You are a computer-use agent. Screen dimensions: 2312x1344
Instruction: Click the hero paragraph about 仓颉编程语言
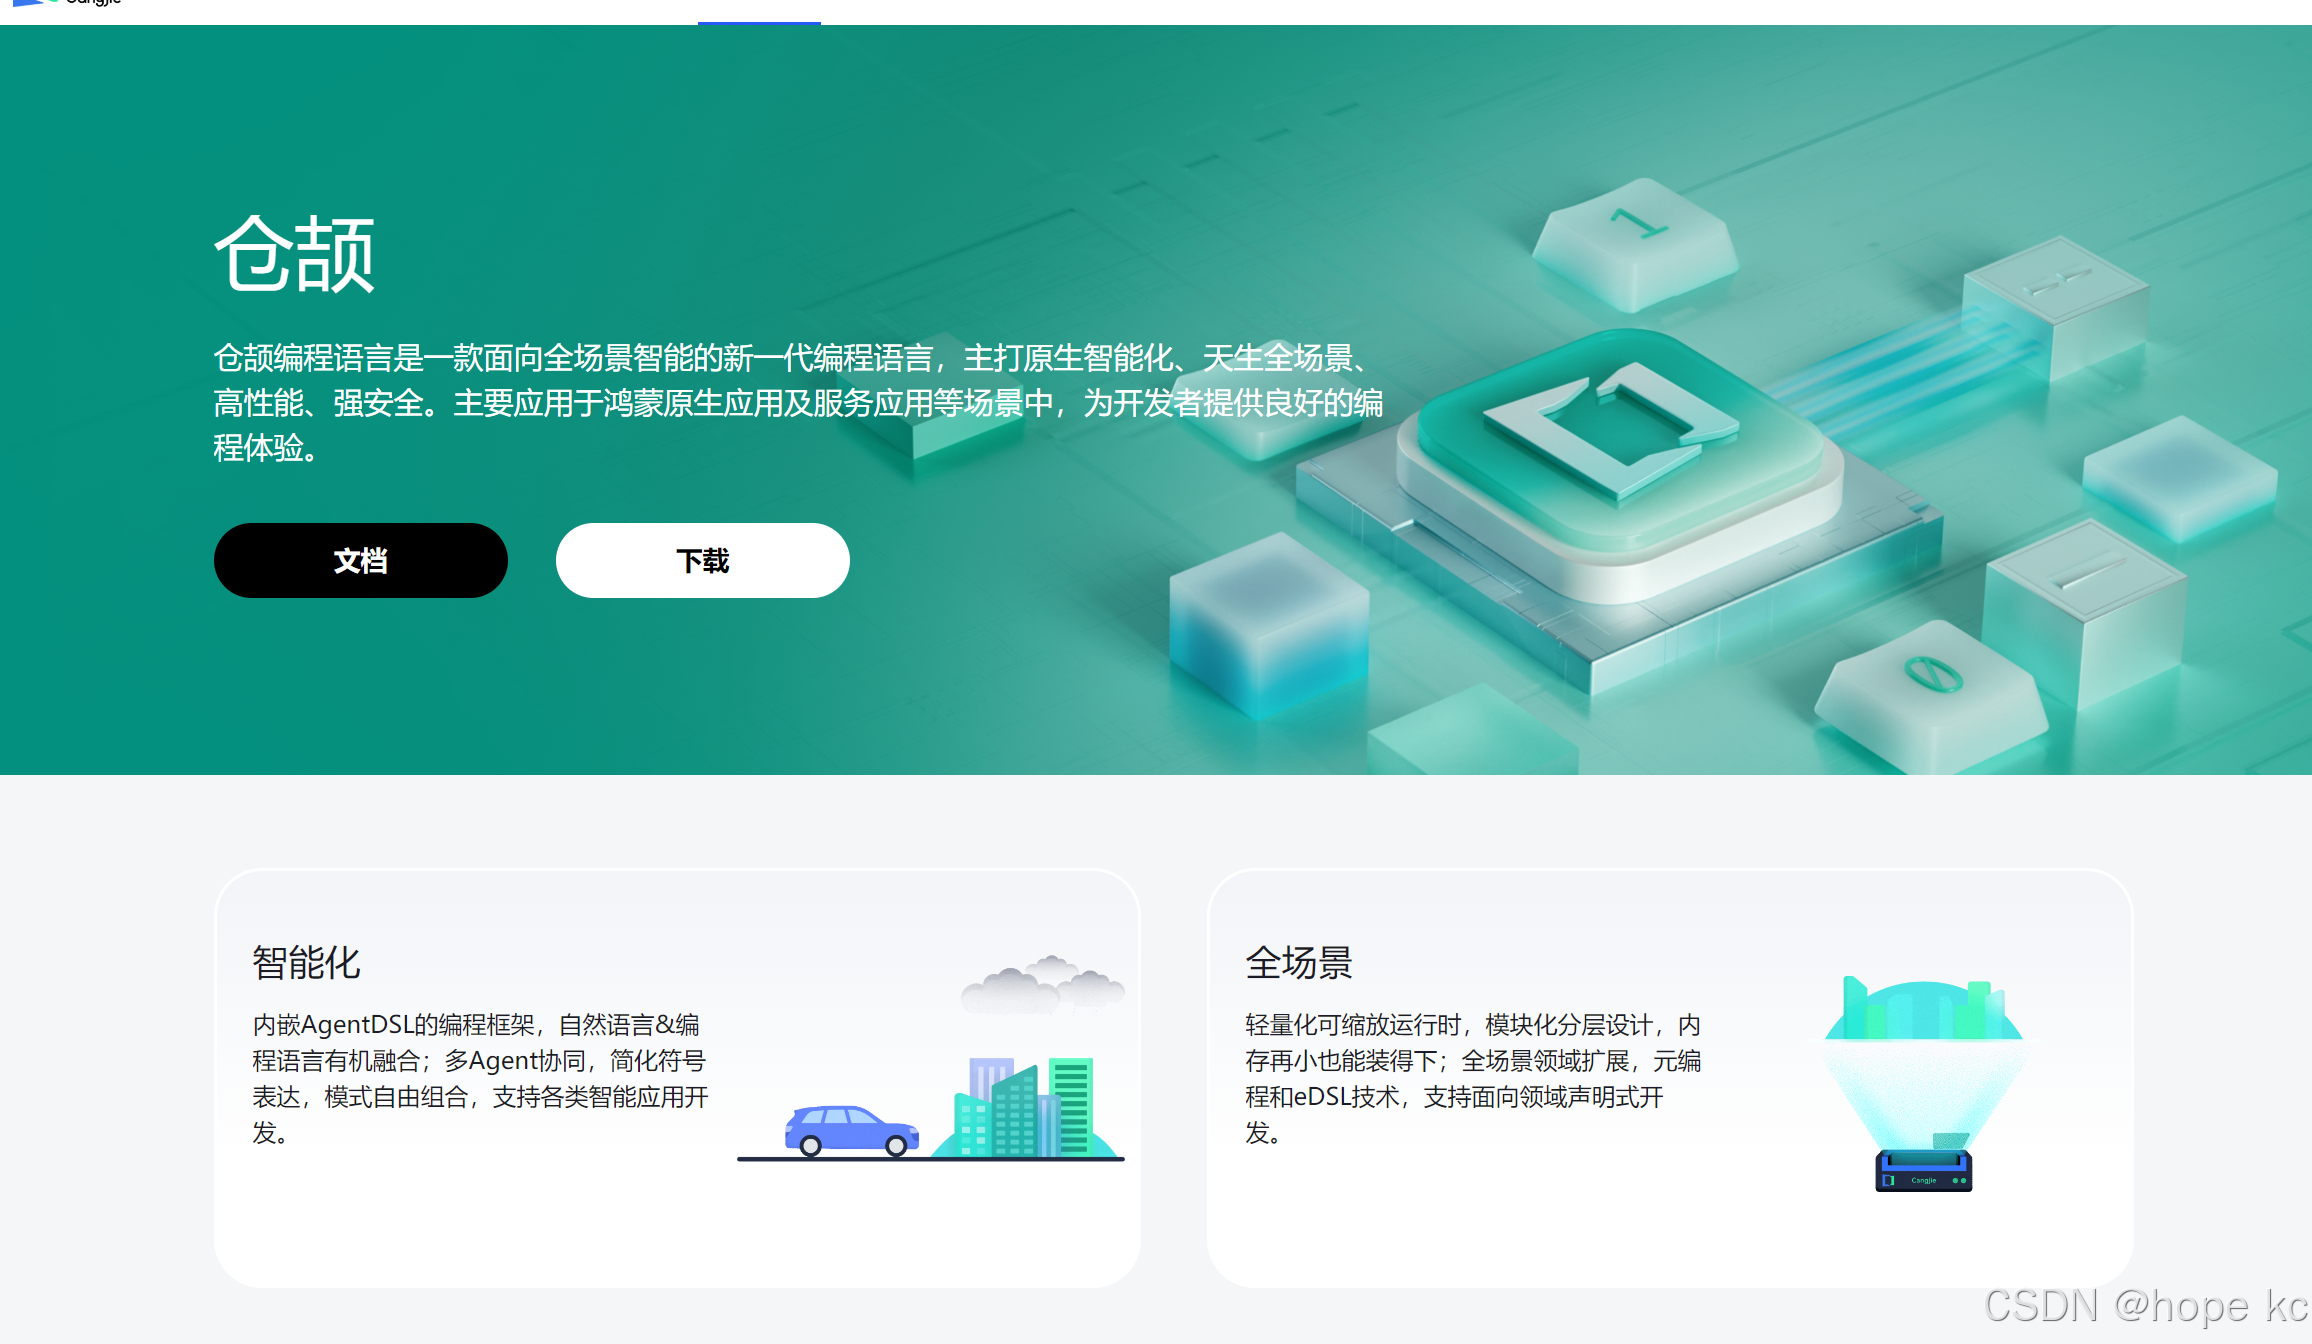pyautogui.click(x=798, y=402)
